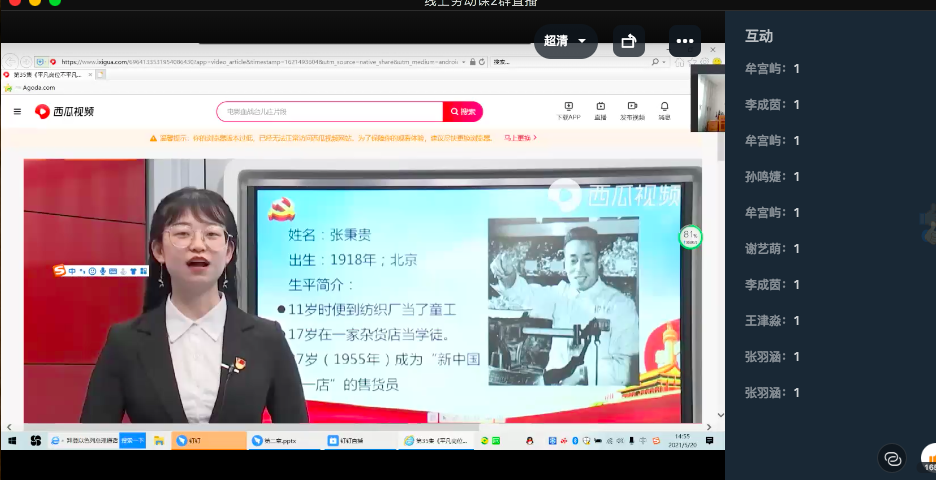936x480 pixels.
Task: Open the Xigua hamburger menu
Action: [17, 111]
